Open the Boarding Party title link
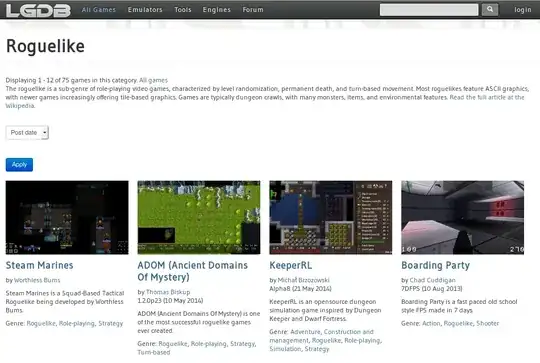The width and height of the screenshot is (540, 363). pyautogui.click(x=435, y=265)
